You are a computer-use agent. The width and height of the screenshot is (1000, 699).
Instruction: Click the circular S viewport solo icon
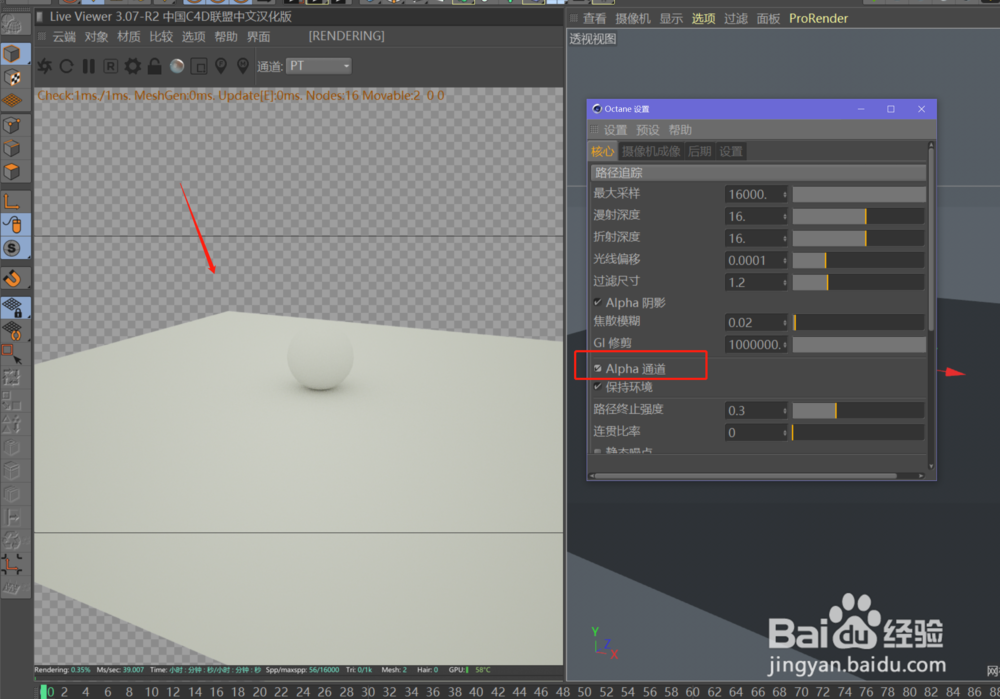click(12, 248)
